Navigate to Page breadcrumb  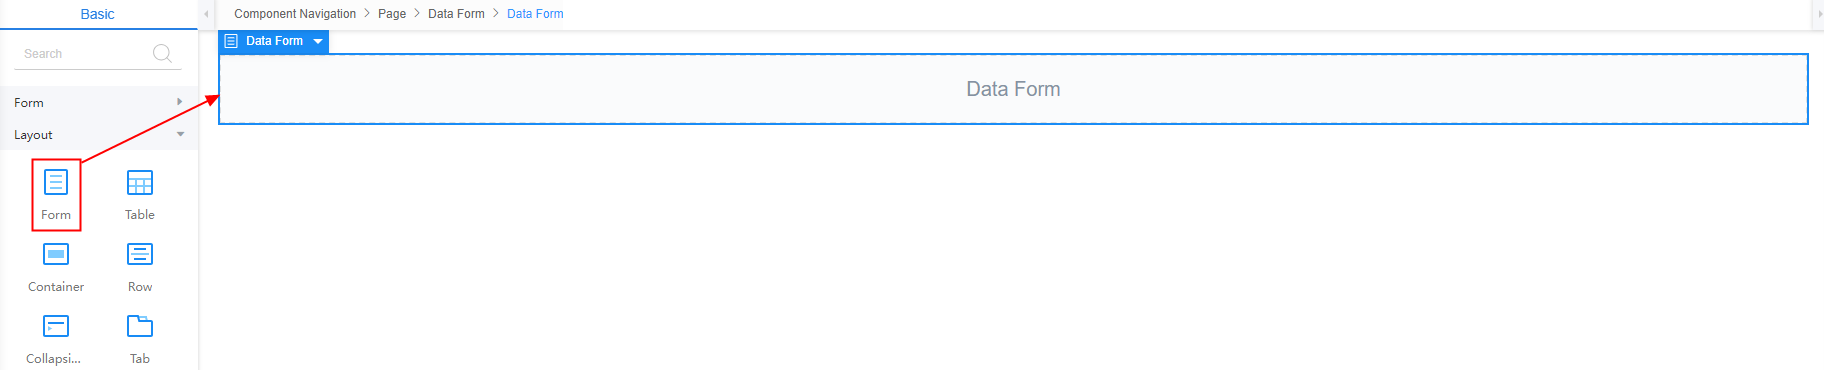pyautogui.click(x=392, y=14)
